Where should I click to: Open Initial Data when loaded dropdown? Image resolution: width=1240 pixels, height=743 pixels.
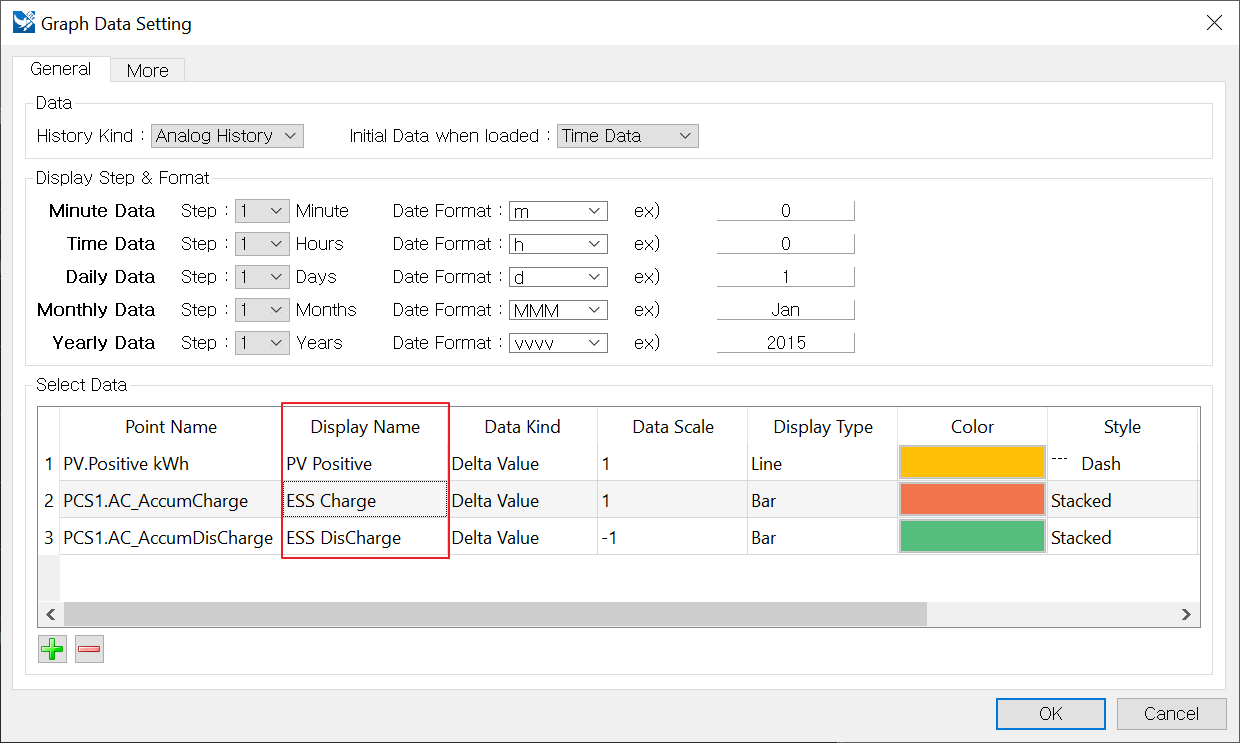tap(628, 136)
